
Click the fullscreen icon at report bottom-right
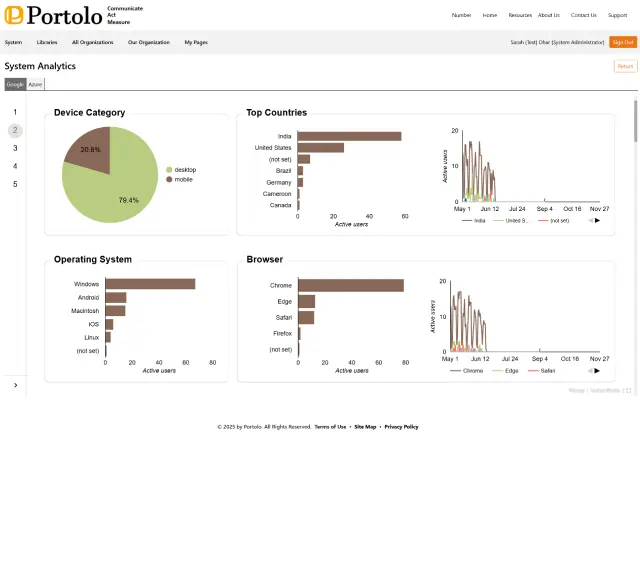(x=628, y=391)
